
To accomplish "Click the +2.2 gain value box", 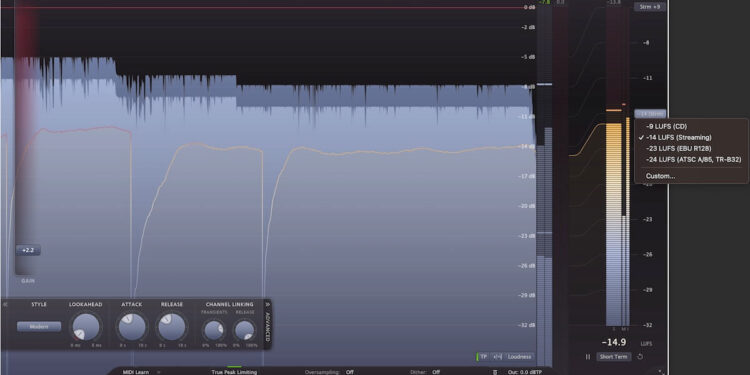I will [28, 250].
